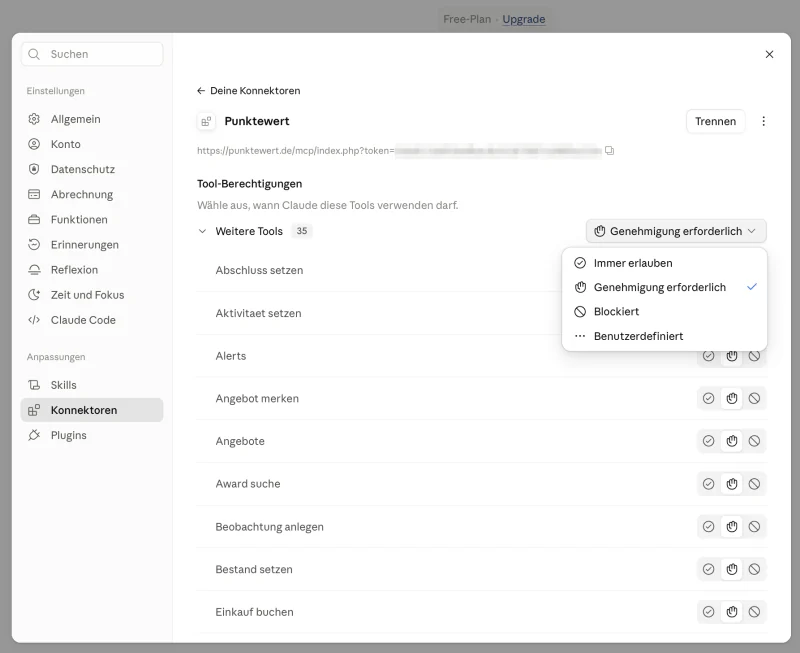
Task: Block the Alerts tool
Action: click(754, 356)
